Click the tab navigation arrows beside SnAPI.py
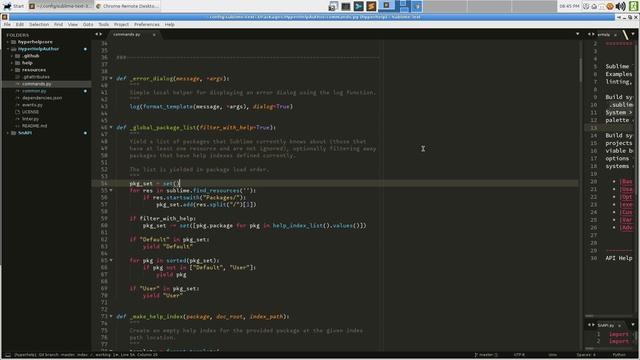 coord(591,325)
